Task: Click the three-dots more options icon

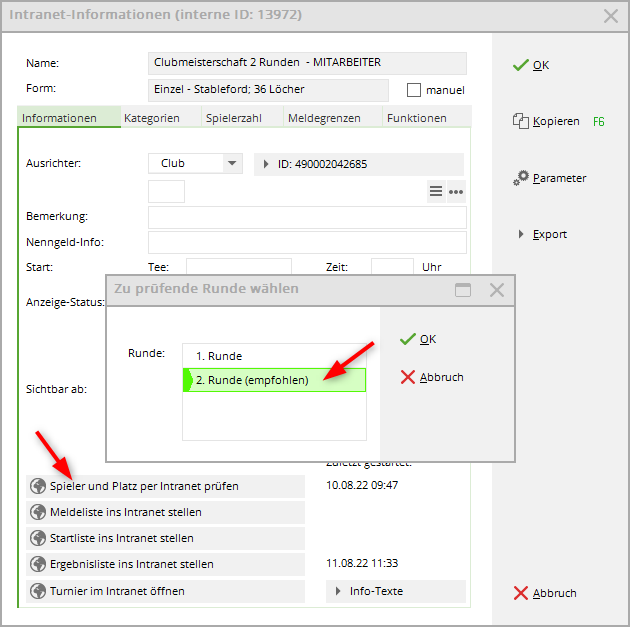Action: click(456, 191)
